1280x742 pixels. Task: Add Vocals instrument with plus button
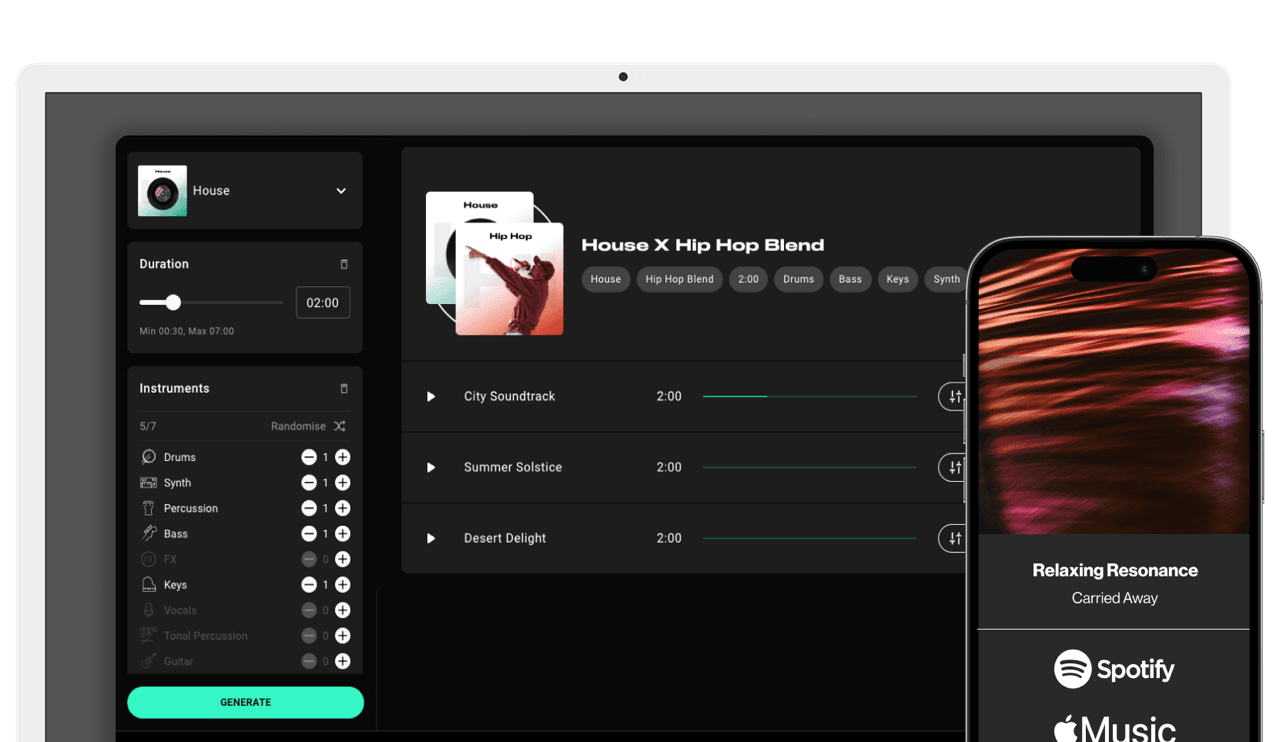click(x=342, y=610)
